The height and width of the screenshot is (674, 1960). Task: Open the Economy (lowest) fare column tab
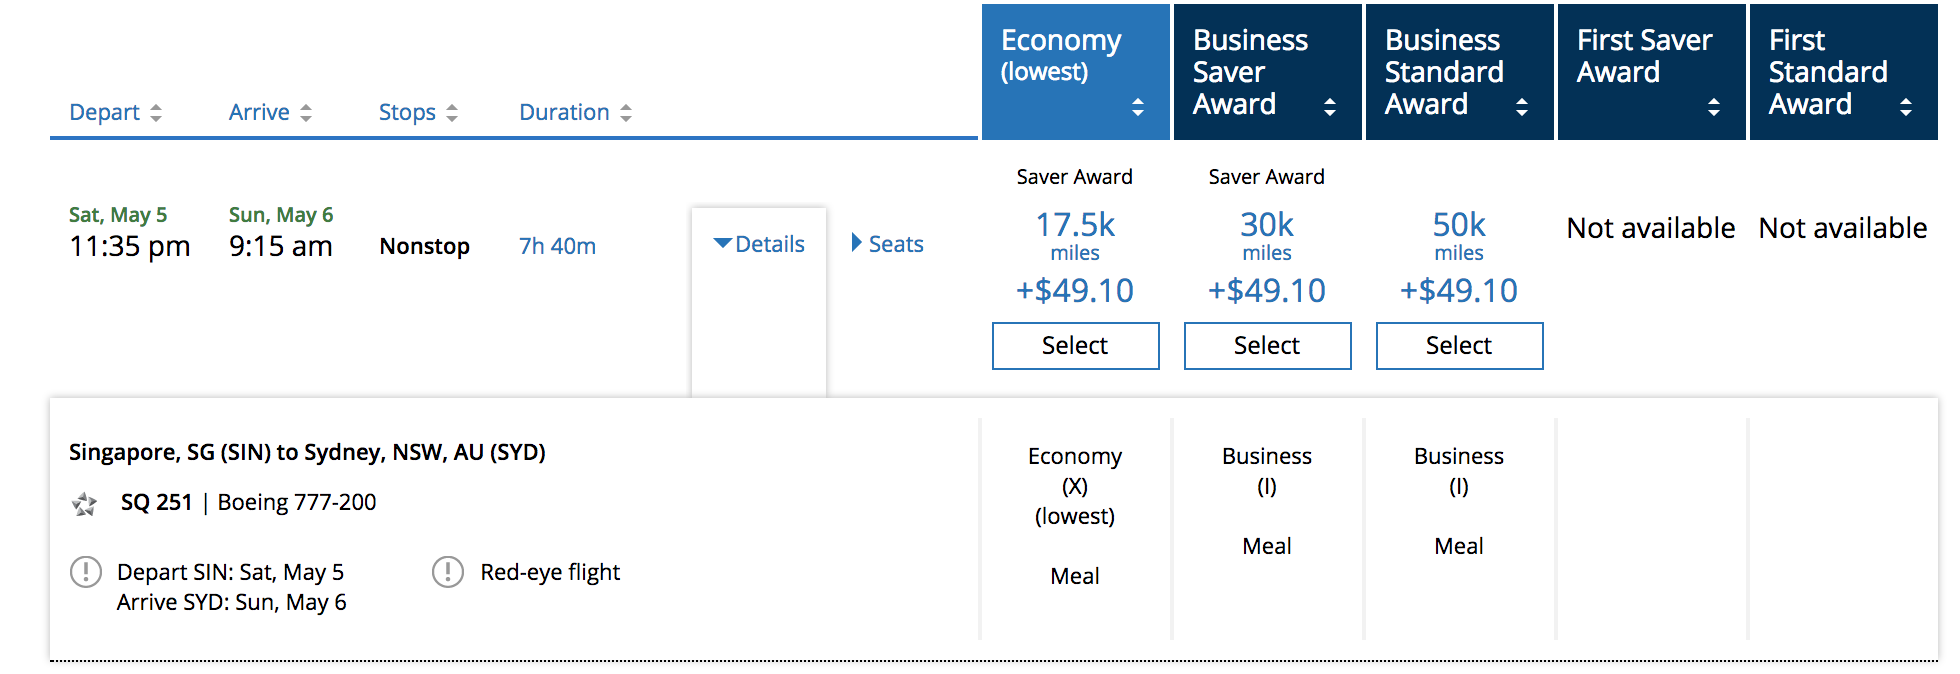click(1076, 72)
